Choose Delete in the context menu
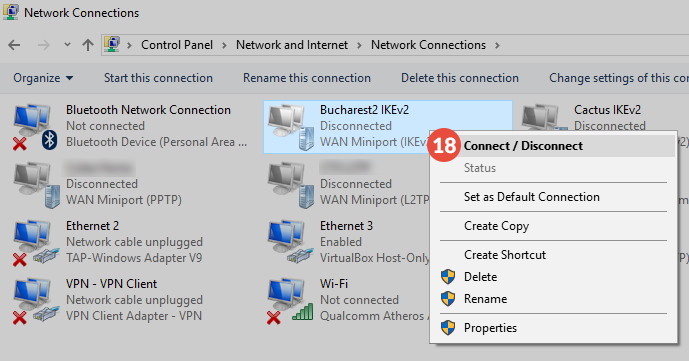Image resolution: width=689 pixels, height=361 pixels. 554,277
